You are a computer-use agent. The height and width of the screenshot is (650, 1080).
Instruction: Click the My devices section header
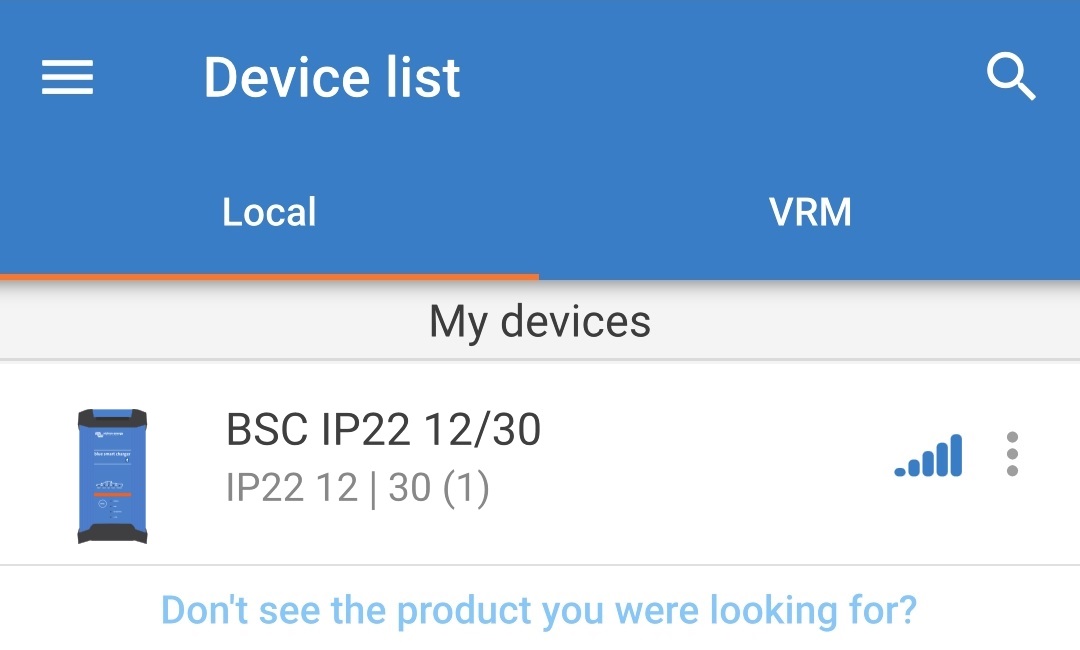pyautogui.click(x=539, y=321)
